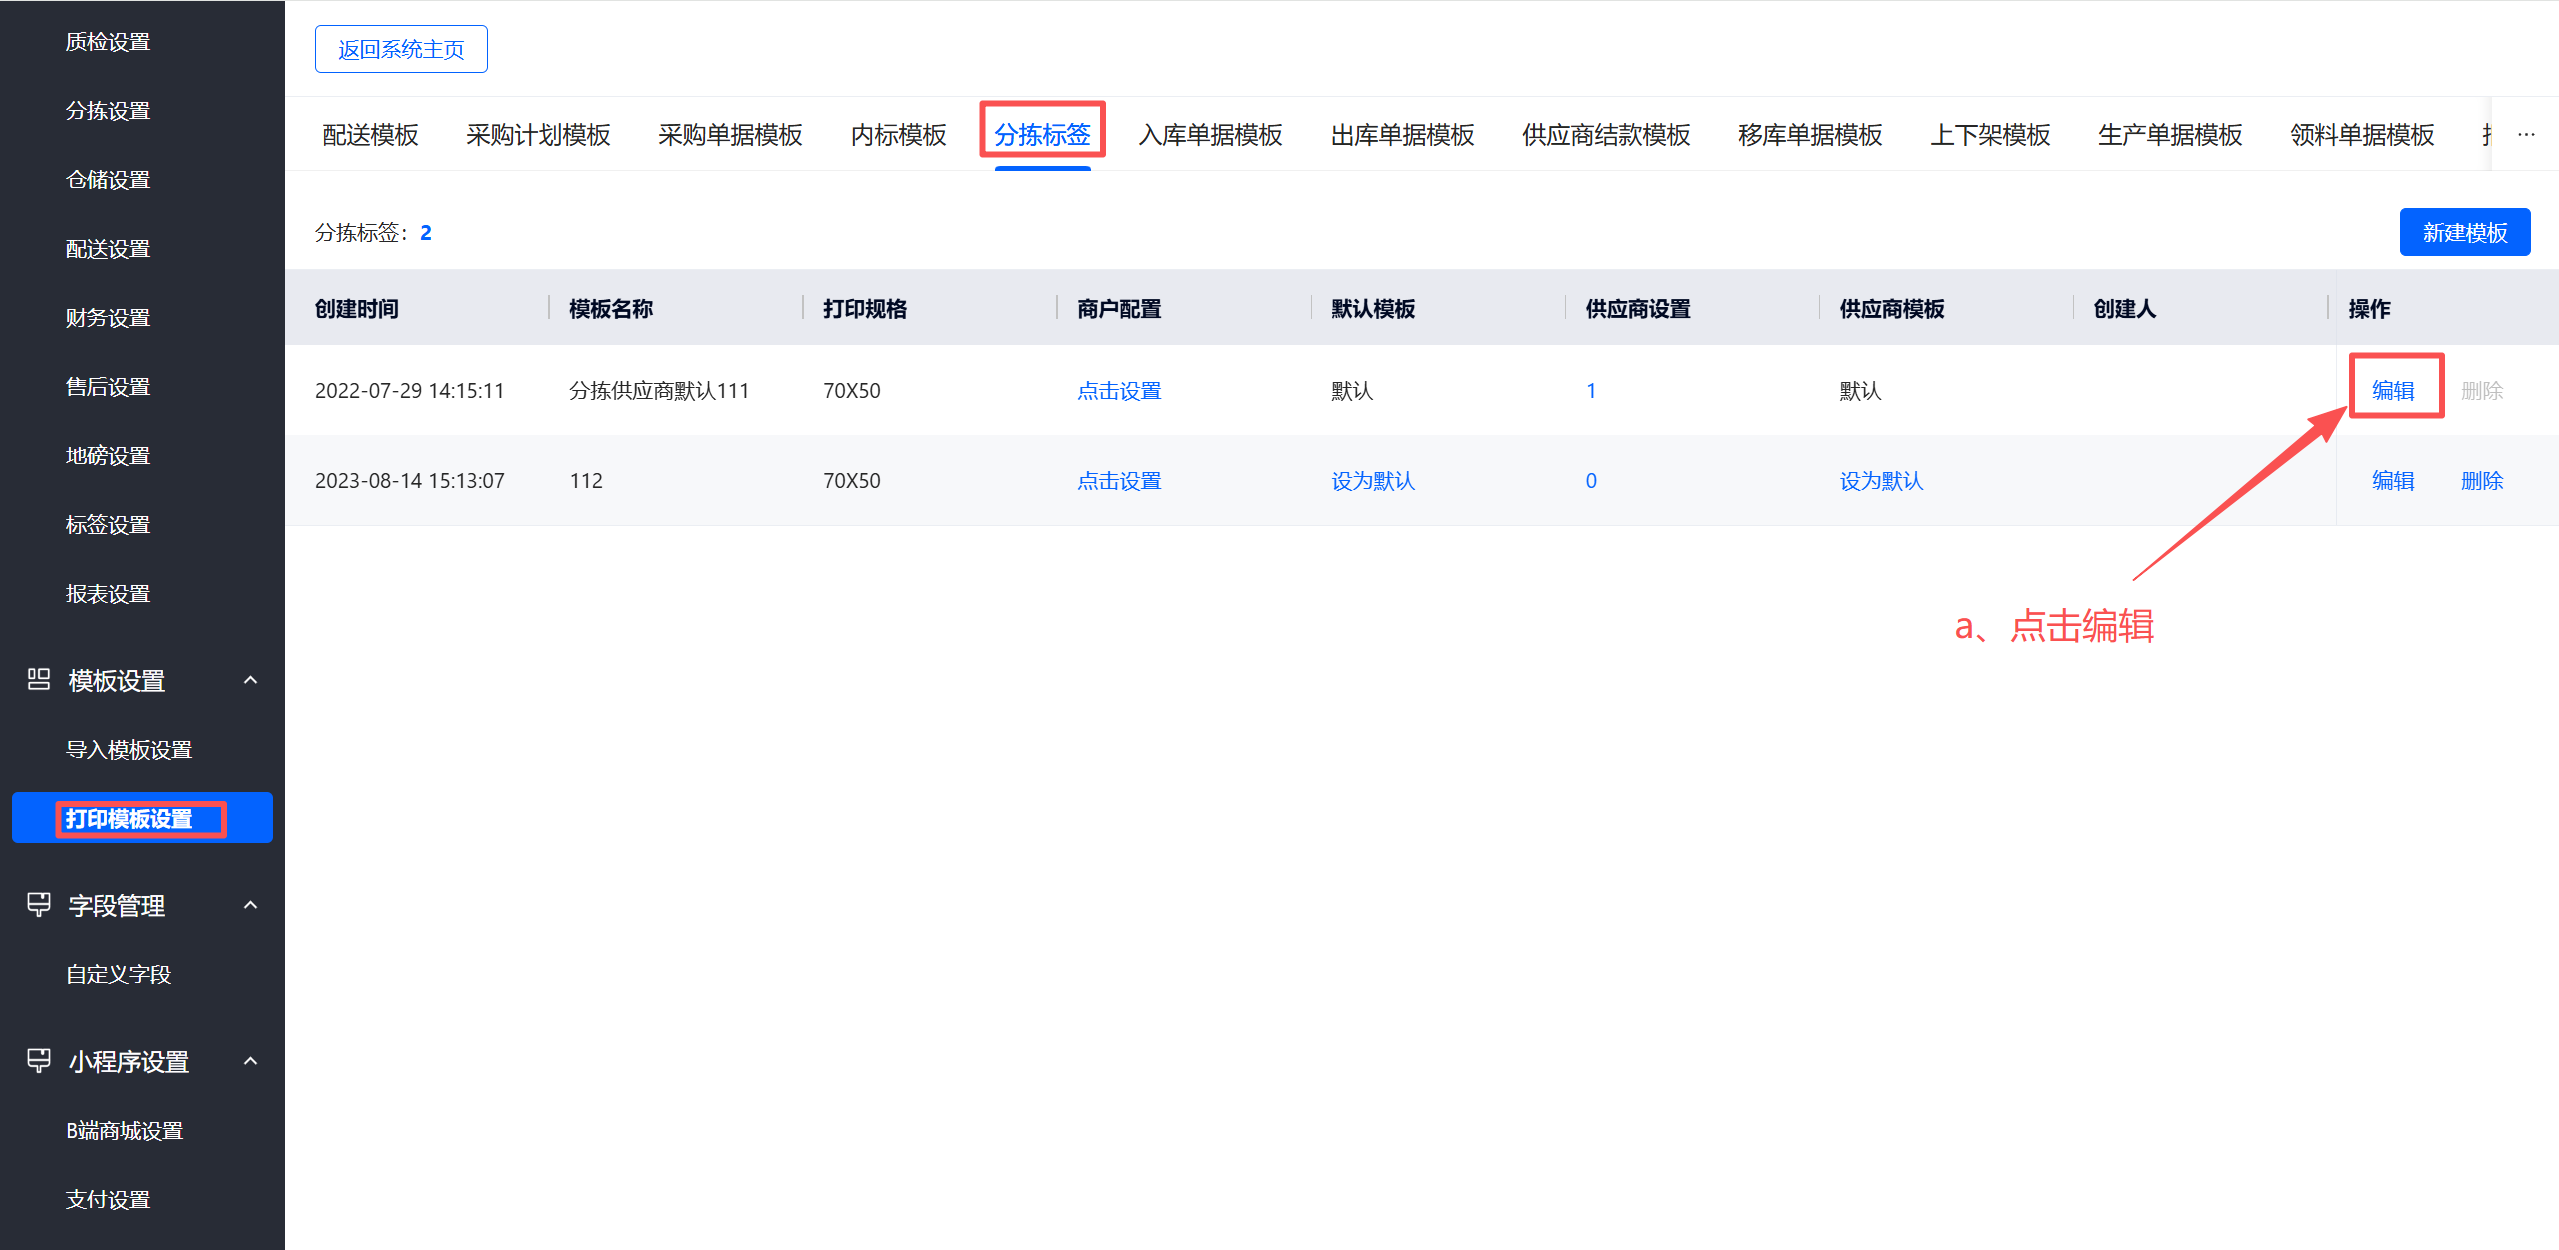
Task: Open the tab overflow ellipsis menu
Action: (2526, 134)
